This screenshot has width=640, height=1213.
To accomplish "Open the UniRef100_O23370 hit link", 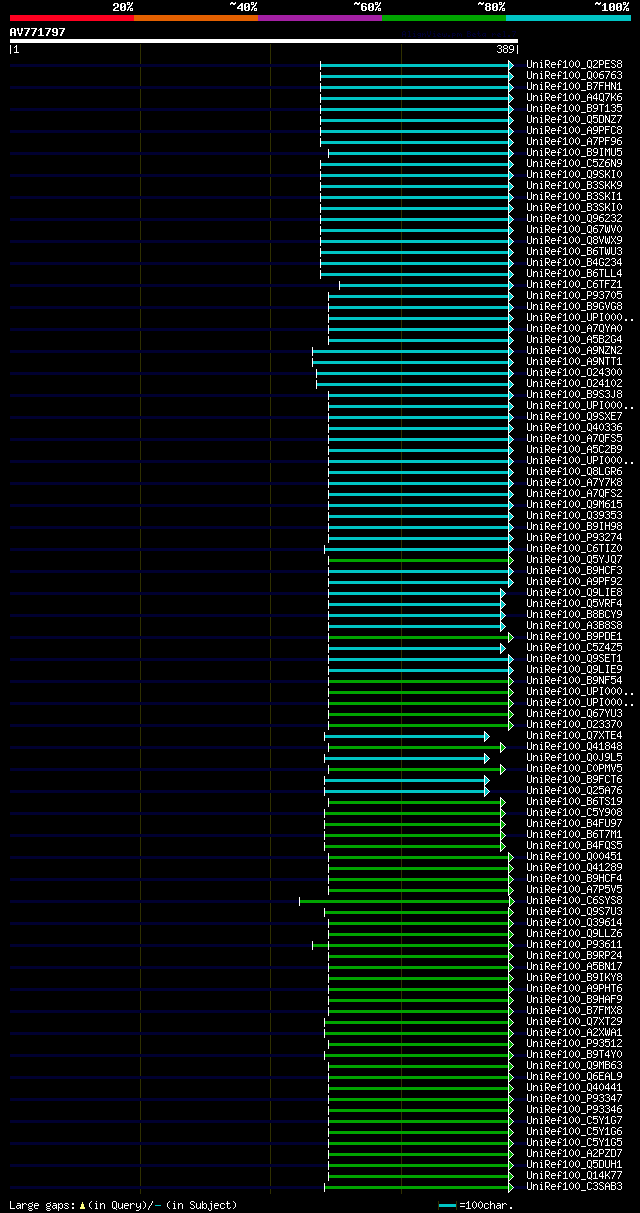I will 574,725.
